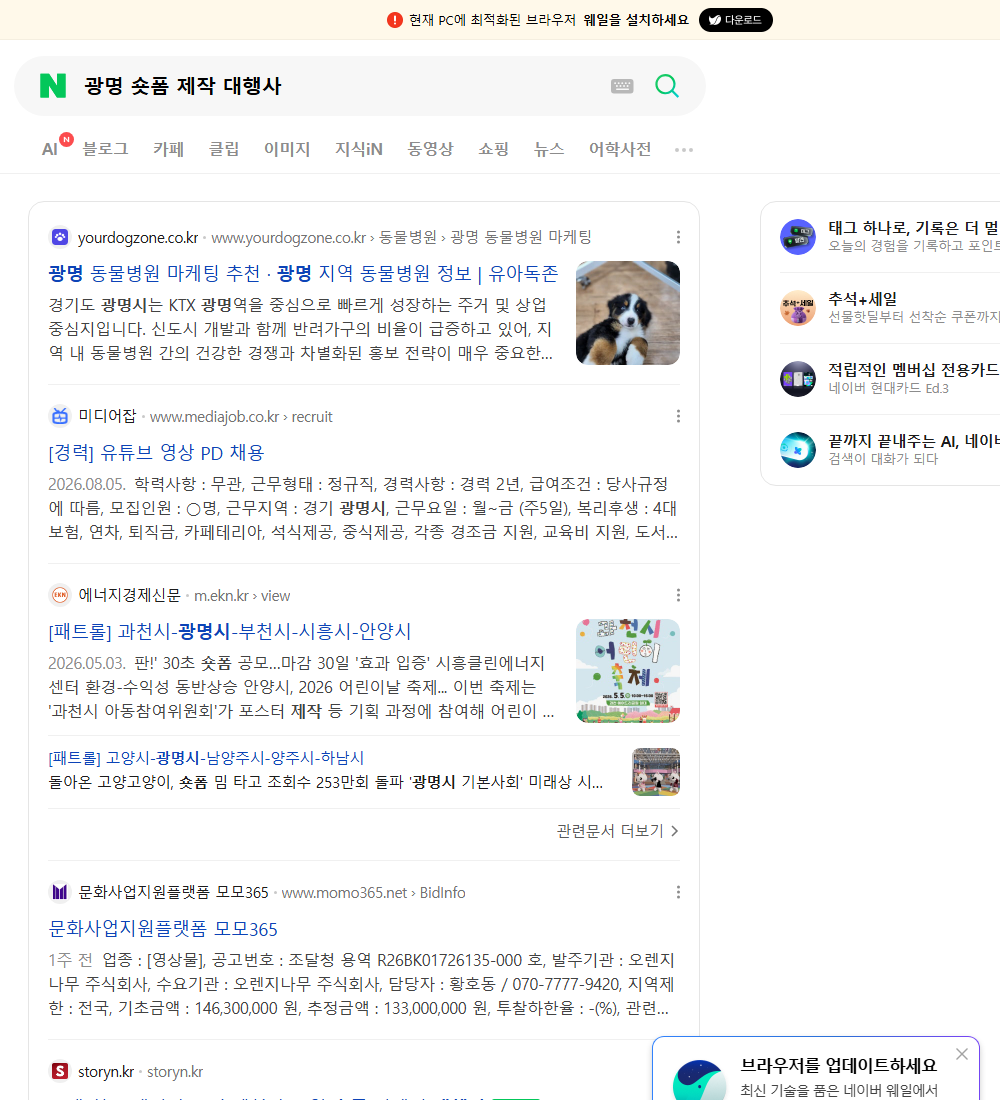Switch to the 쇼핑 tab
This screenshot has height=1100, width=1000.
493,149
